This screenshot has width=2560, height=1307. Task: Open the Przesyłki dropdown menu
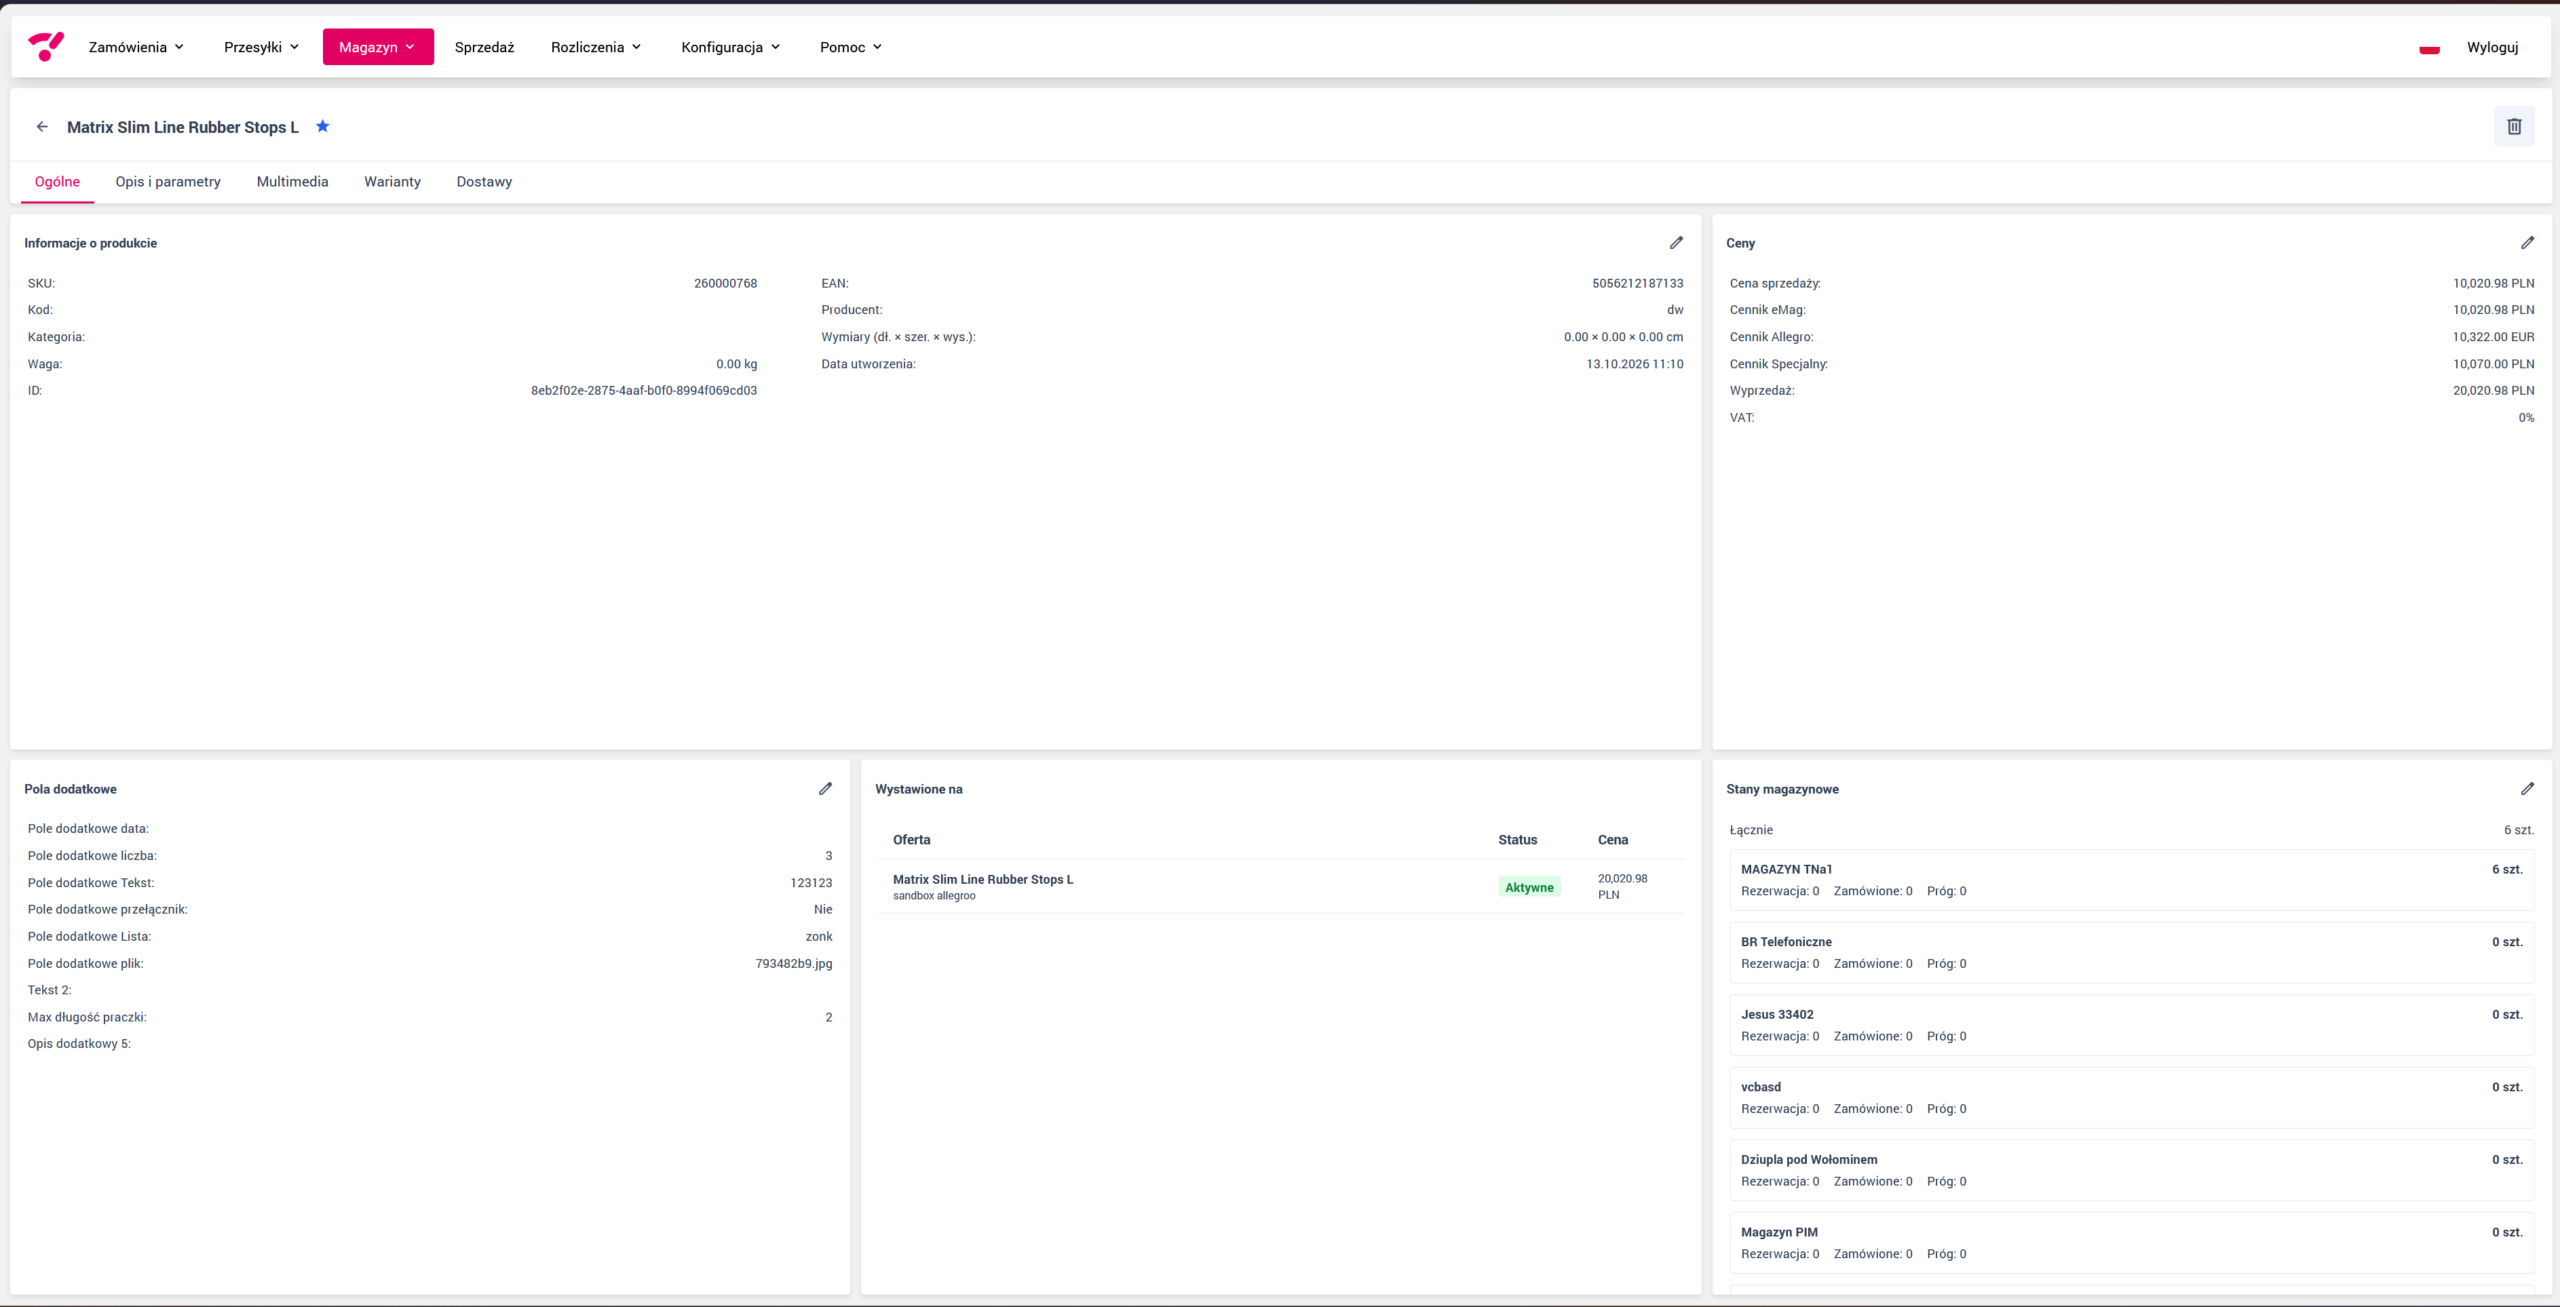click(x=261, y=47)
